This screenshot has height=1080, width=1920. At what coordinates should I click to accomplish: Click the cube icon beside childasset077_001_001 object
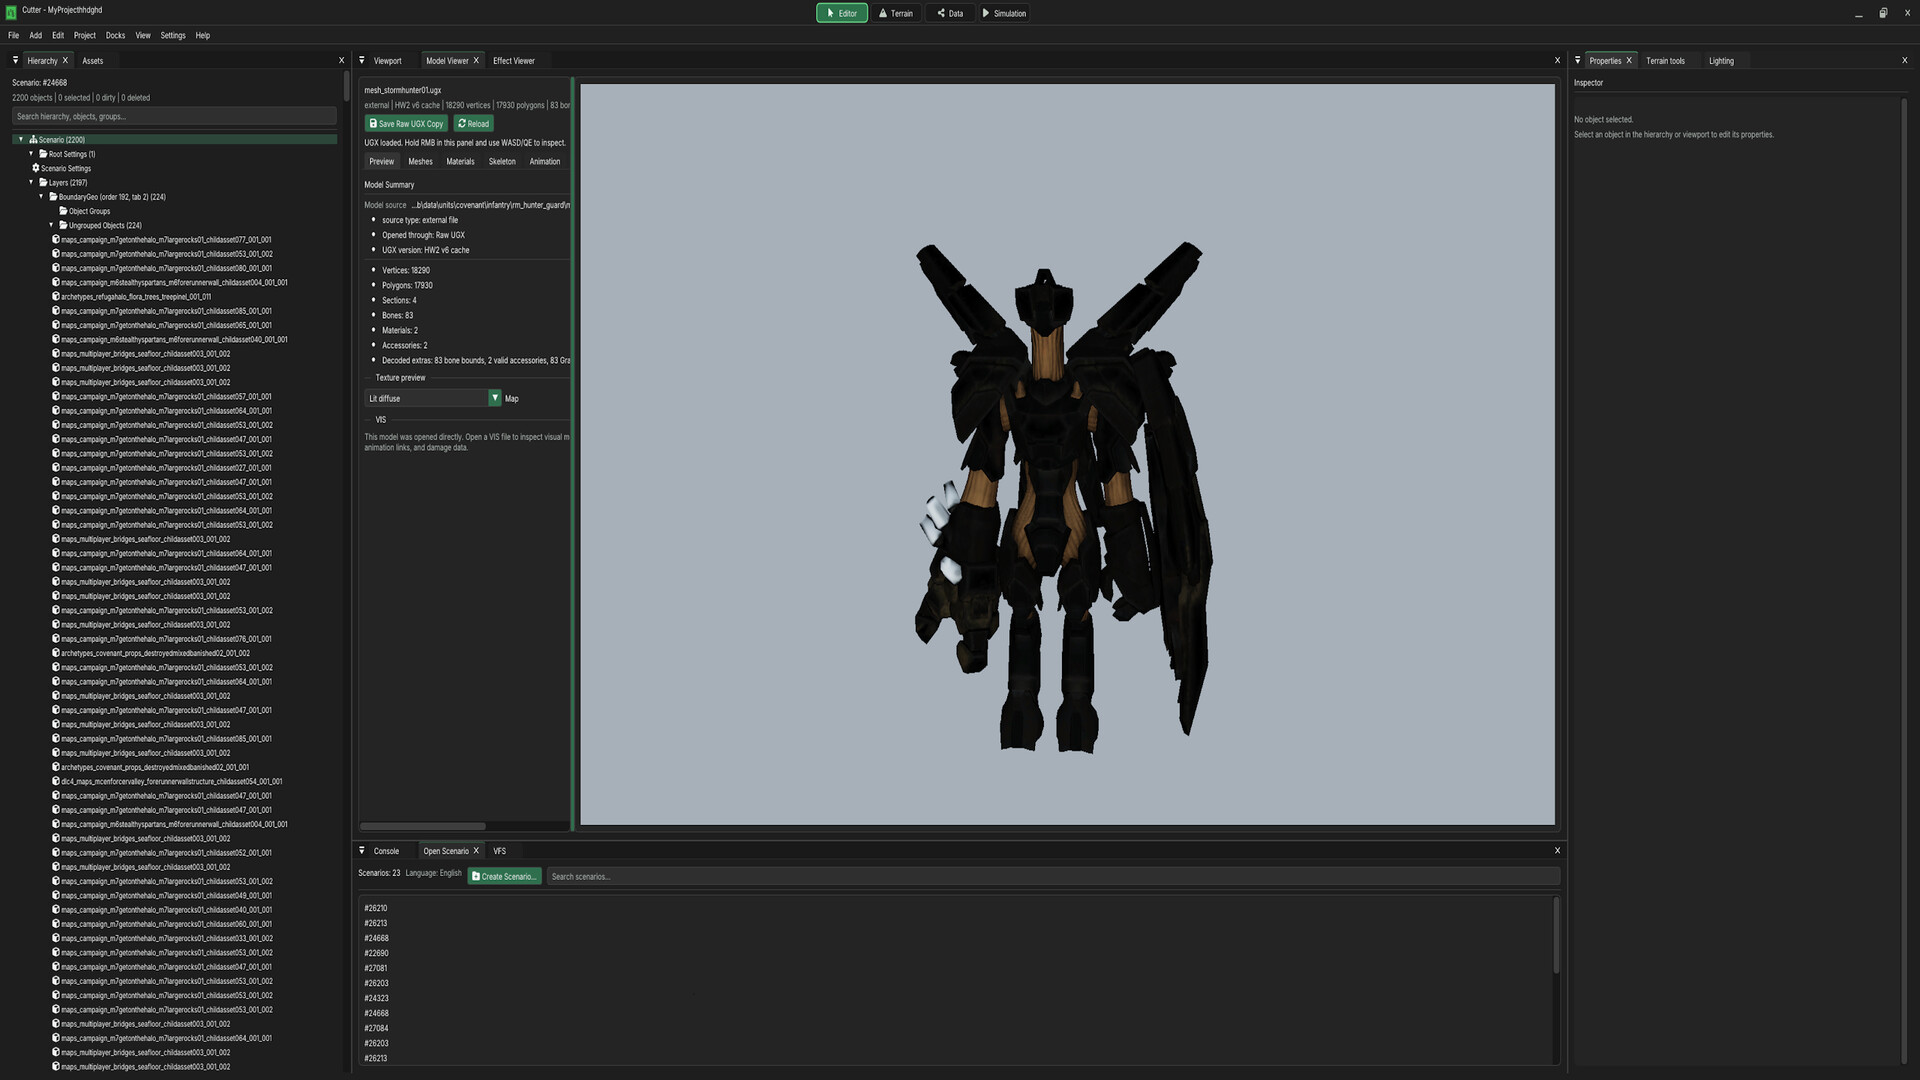pos(56,240)
